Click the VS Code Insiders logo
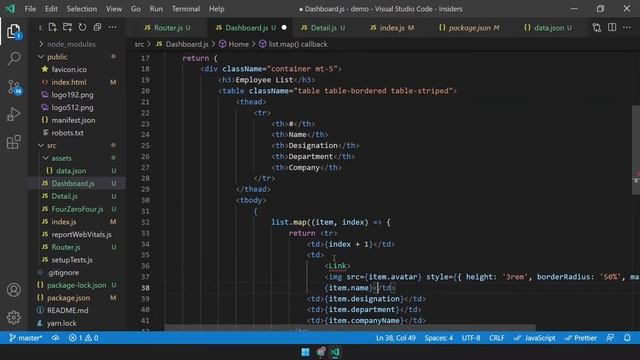640x360 pixels. click(x=10, y=9)
